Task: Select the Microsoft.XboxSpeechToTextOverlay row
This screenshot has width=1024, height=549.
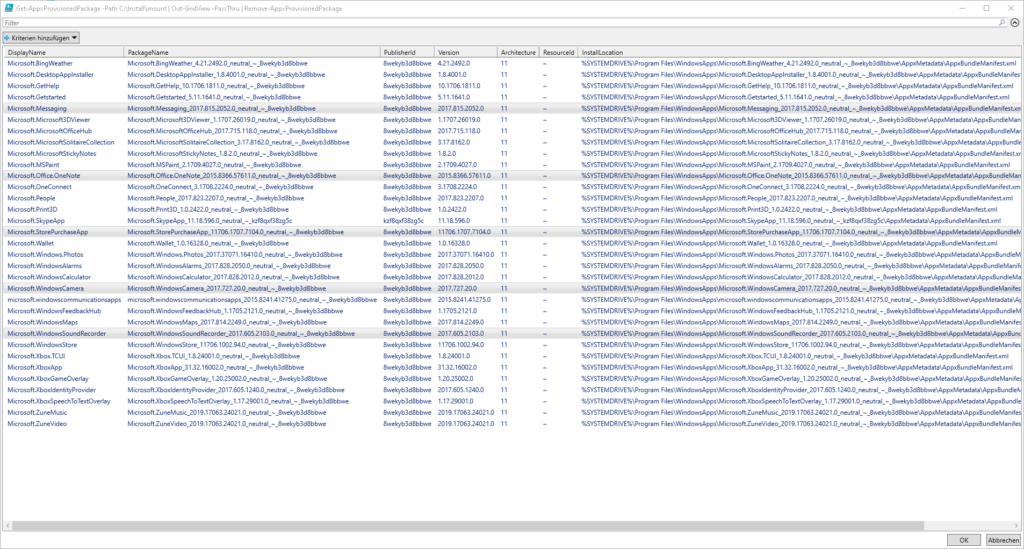Action: point(512,401)
